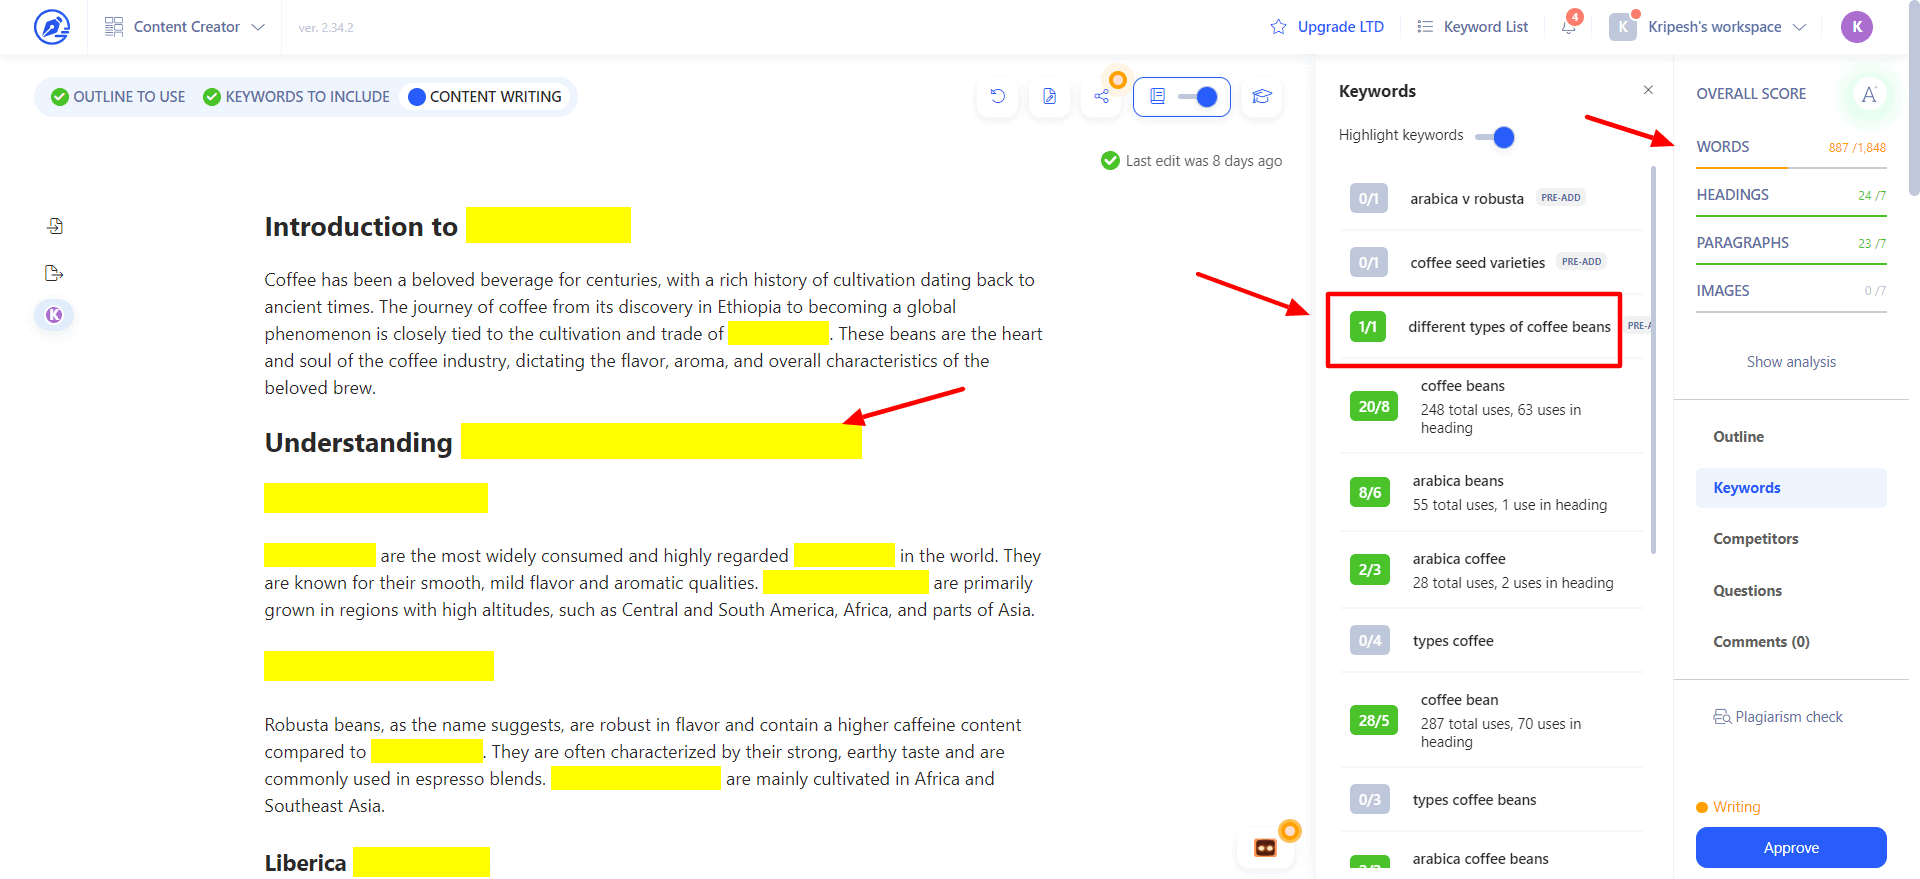Click Show analysis link
1920x879 pixels.
(x=1791, y=362)
